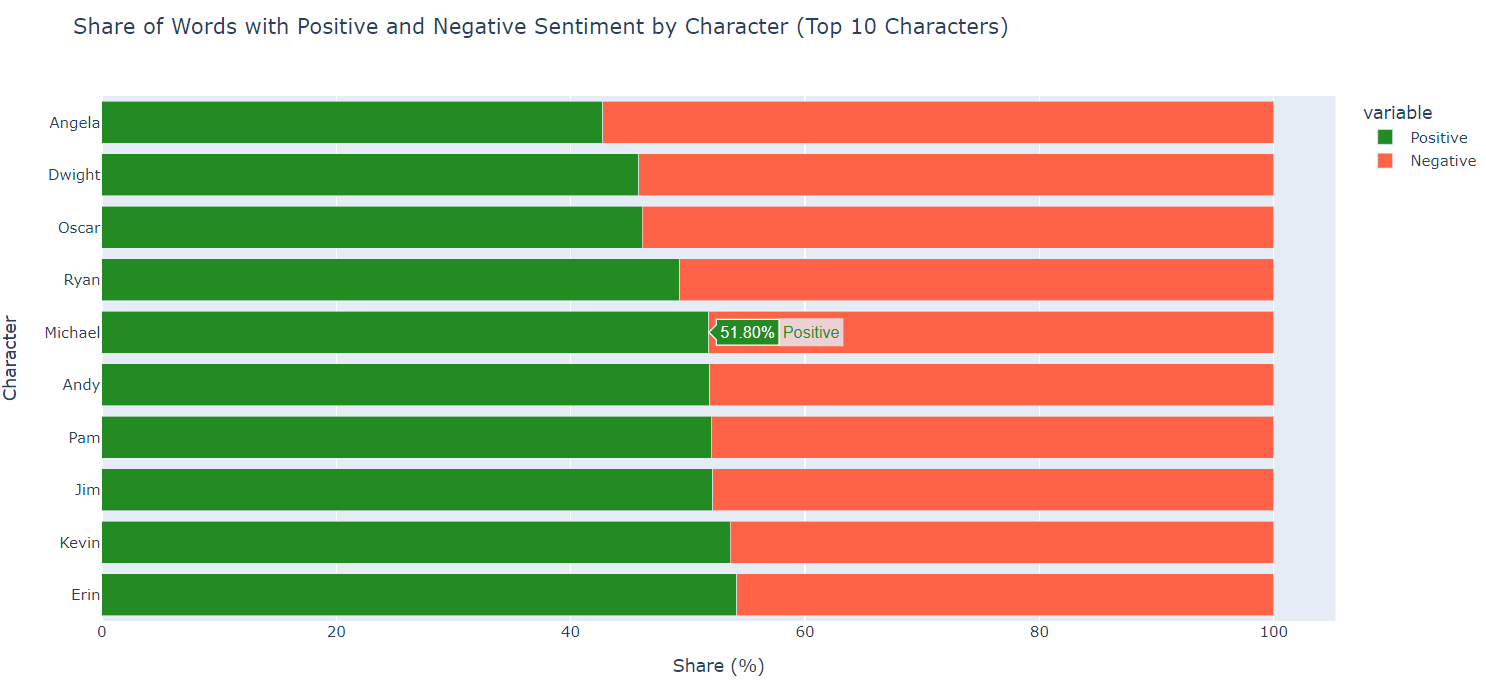The height and width of the screenshot is (686, 1486).
Task: Click Erin's green positive bar
Action: tap(419, 595)
